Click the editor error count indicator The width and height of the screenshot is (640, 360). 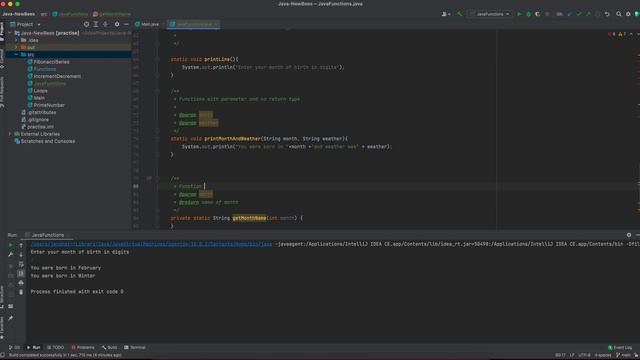tap(612, 34)
